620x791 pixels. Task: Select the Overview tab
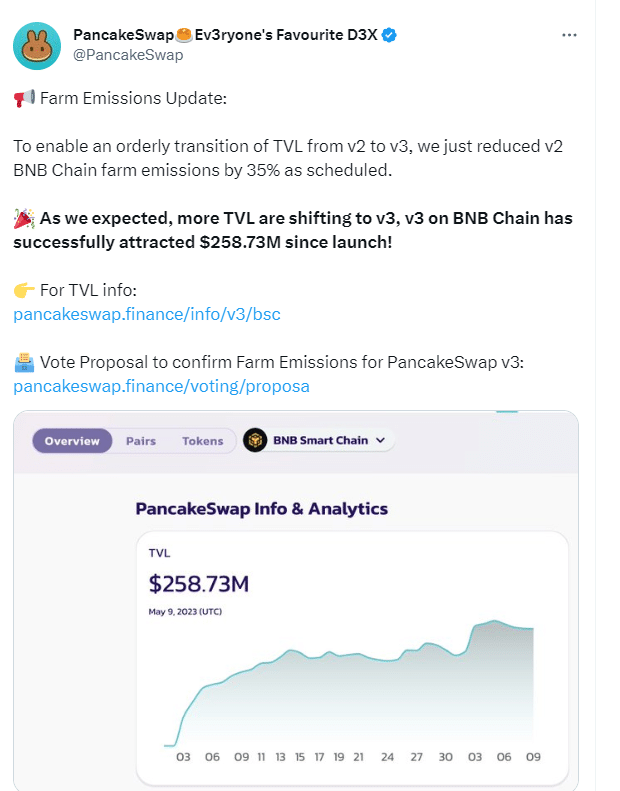72,441
